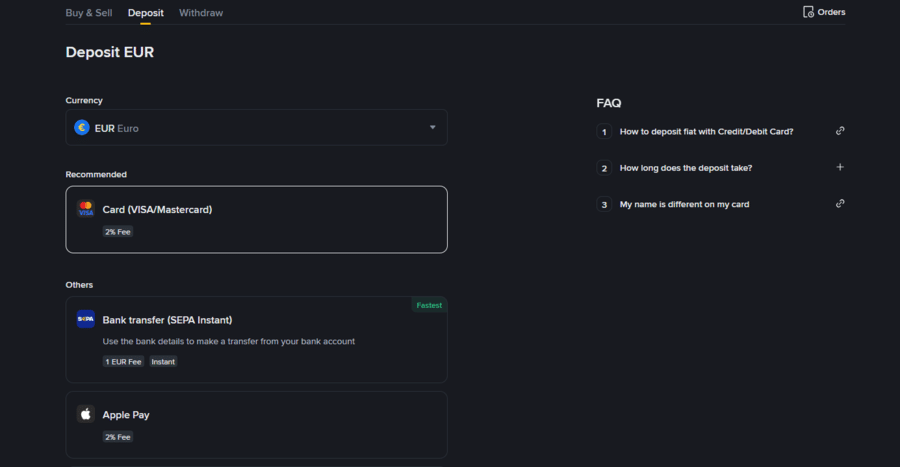
Task: Click the VISA/Mastercard logo icon
Action: [x=86, y=209]
